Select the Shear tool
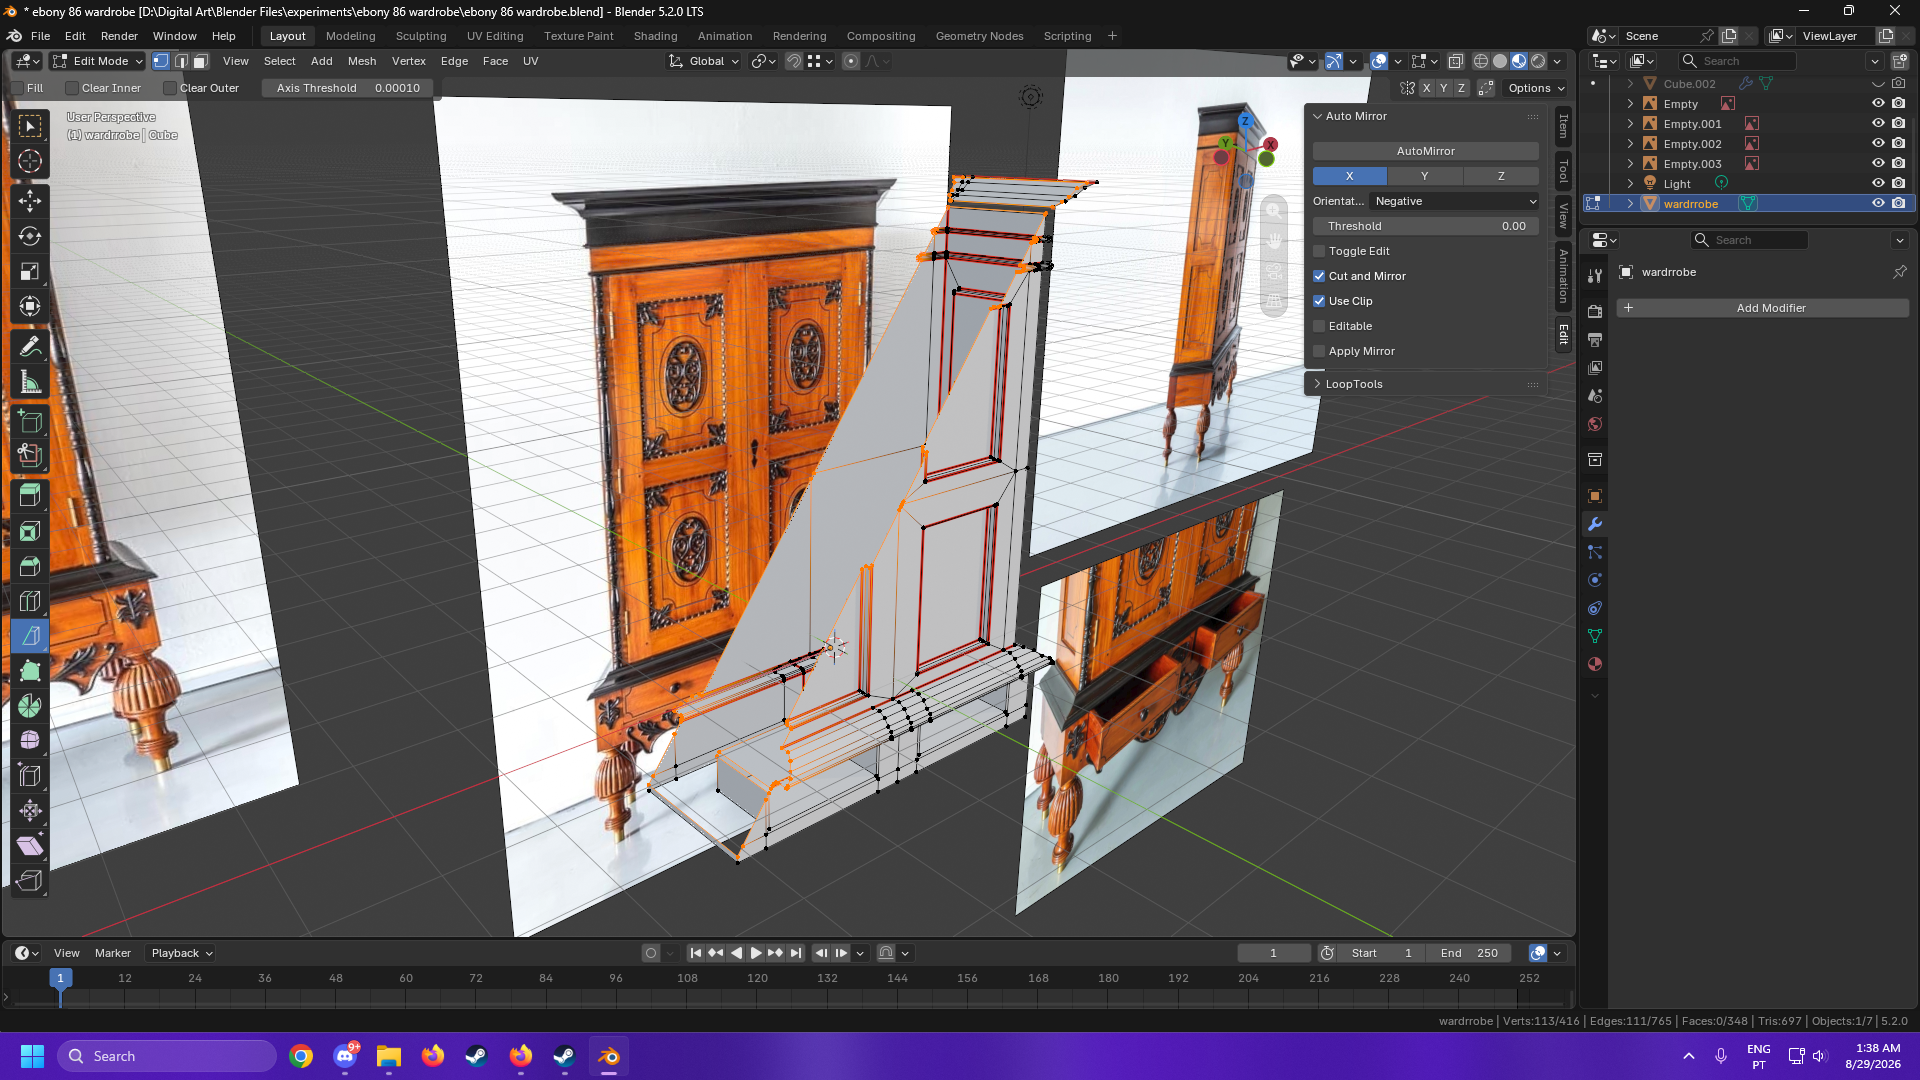 pyautogui.click(x=30, y=846)
